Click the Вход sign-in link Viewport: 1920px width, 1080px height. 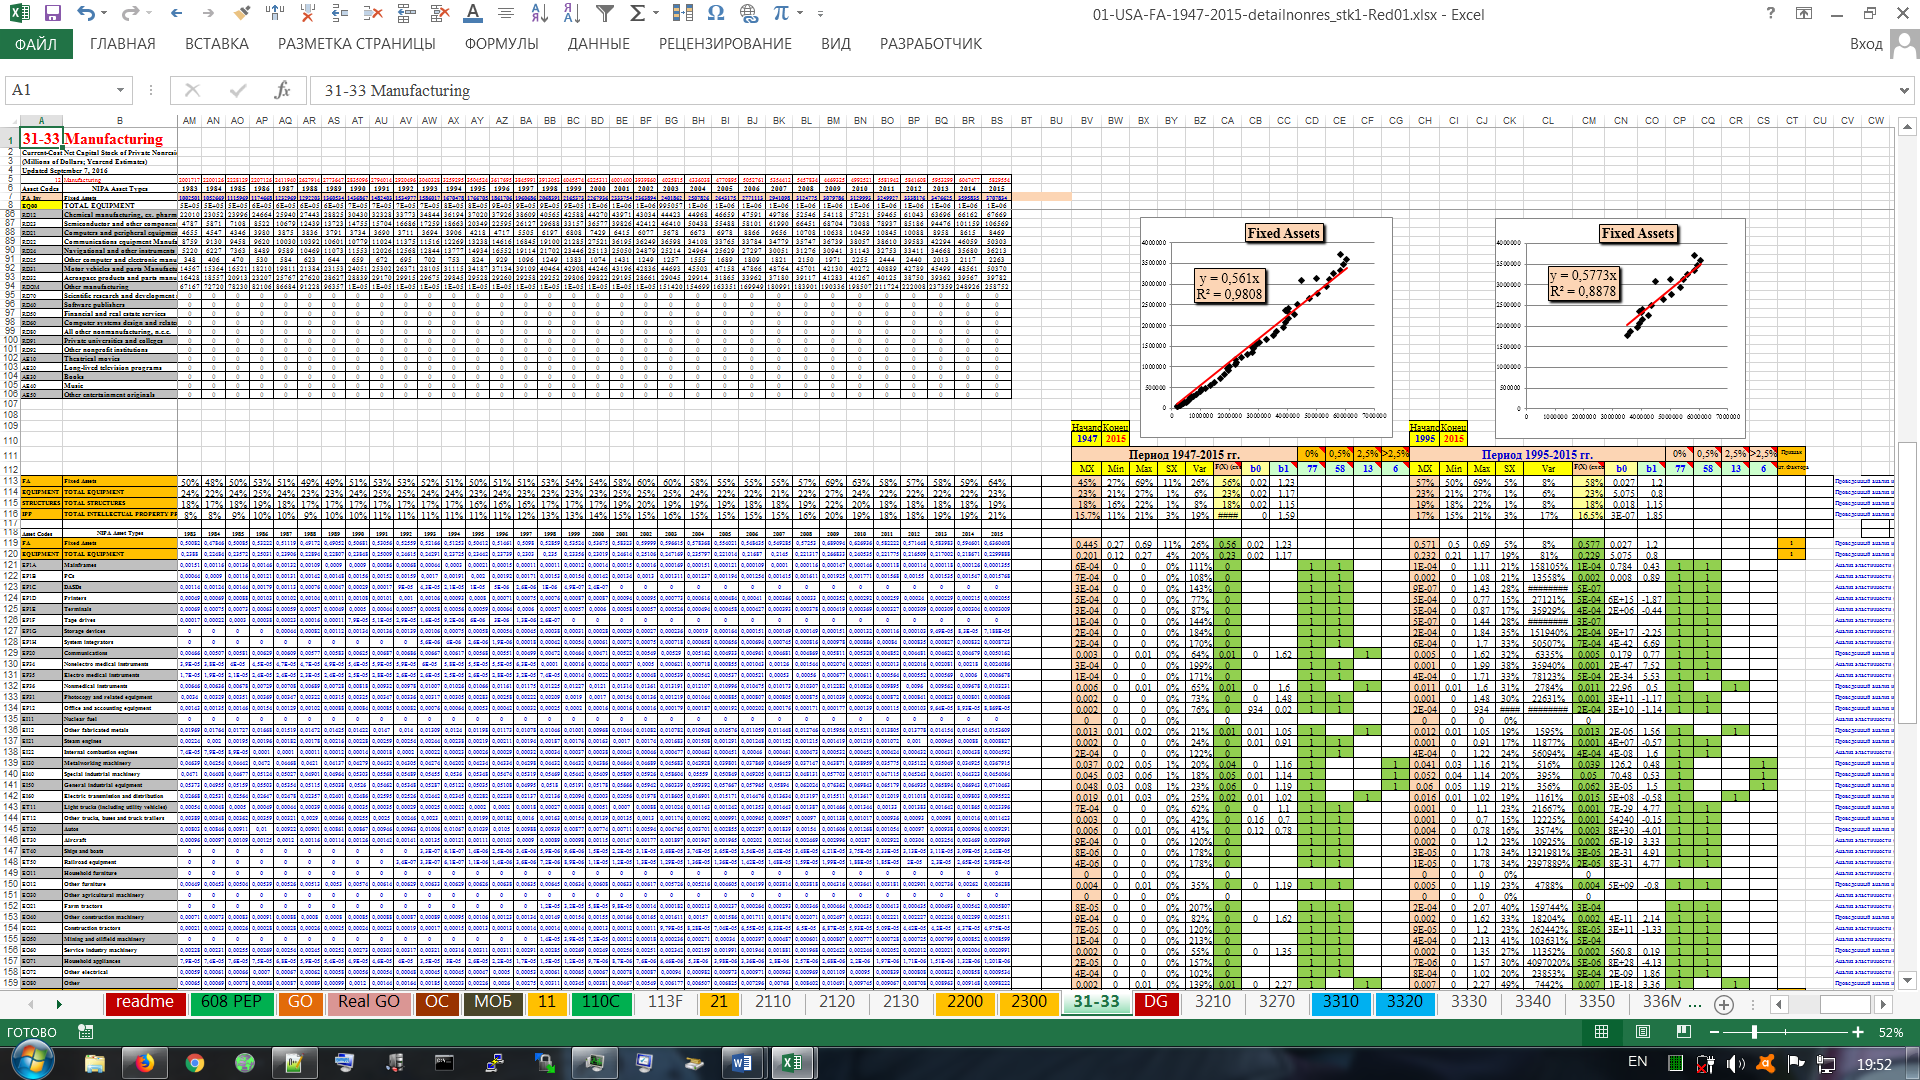pos(1865,44)
